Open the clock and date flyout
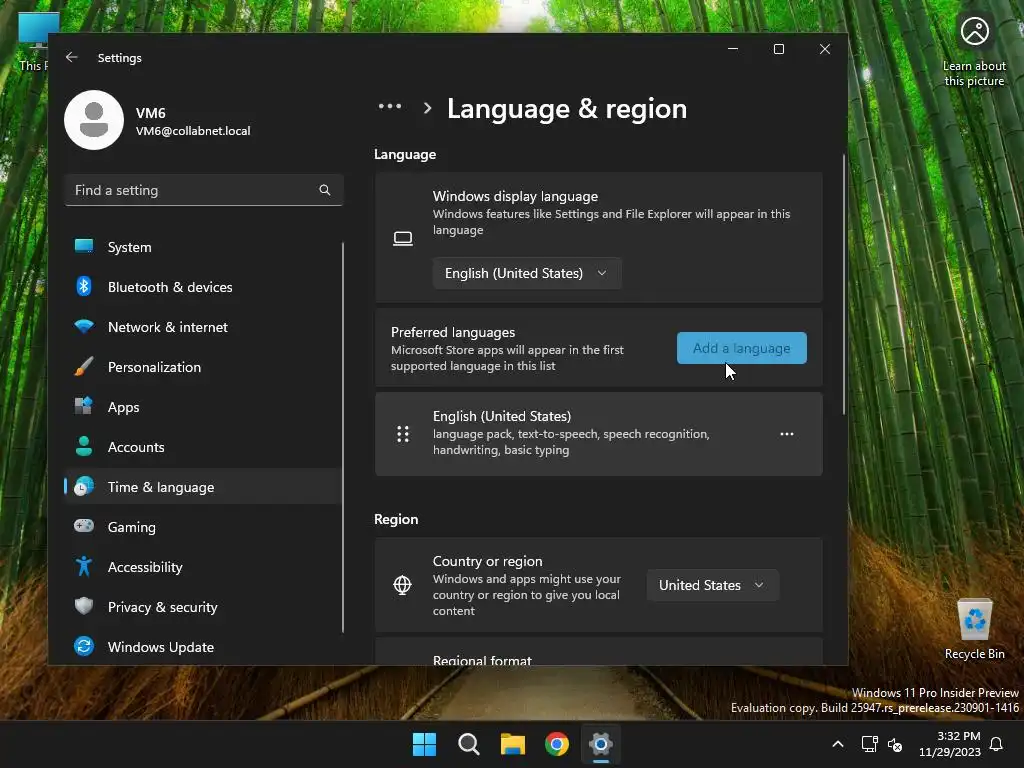 coord(950,744)
